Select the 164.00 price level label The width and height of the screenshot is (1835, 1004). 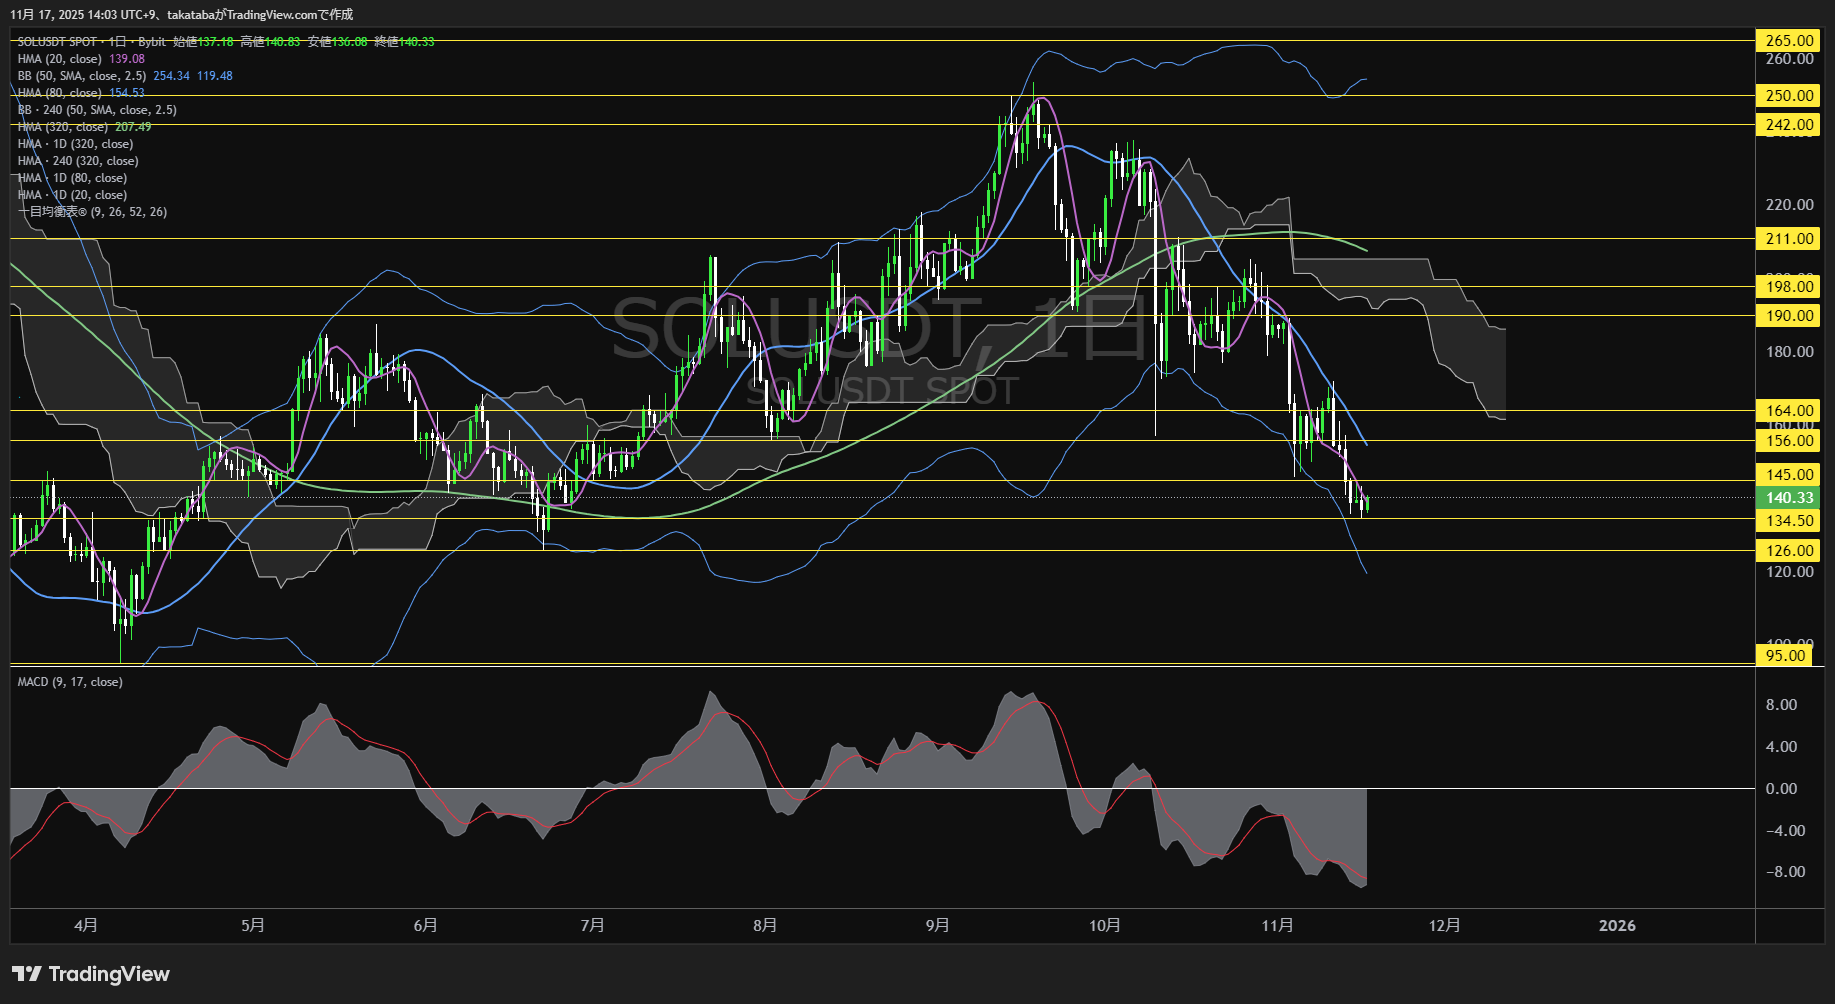(1789, 411)
